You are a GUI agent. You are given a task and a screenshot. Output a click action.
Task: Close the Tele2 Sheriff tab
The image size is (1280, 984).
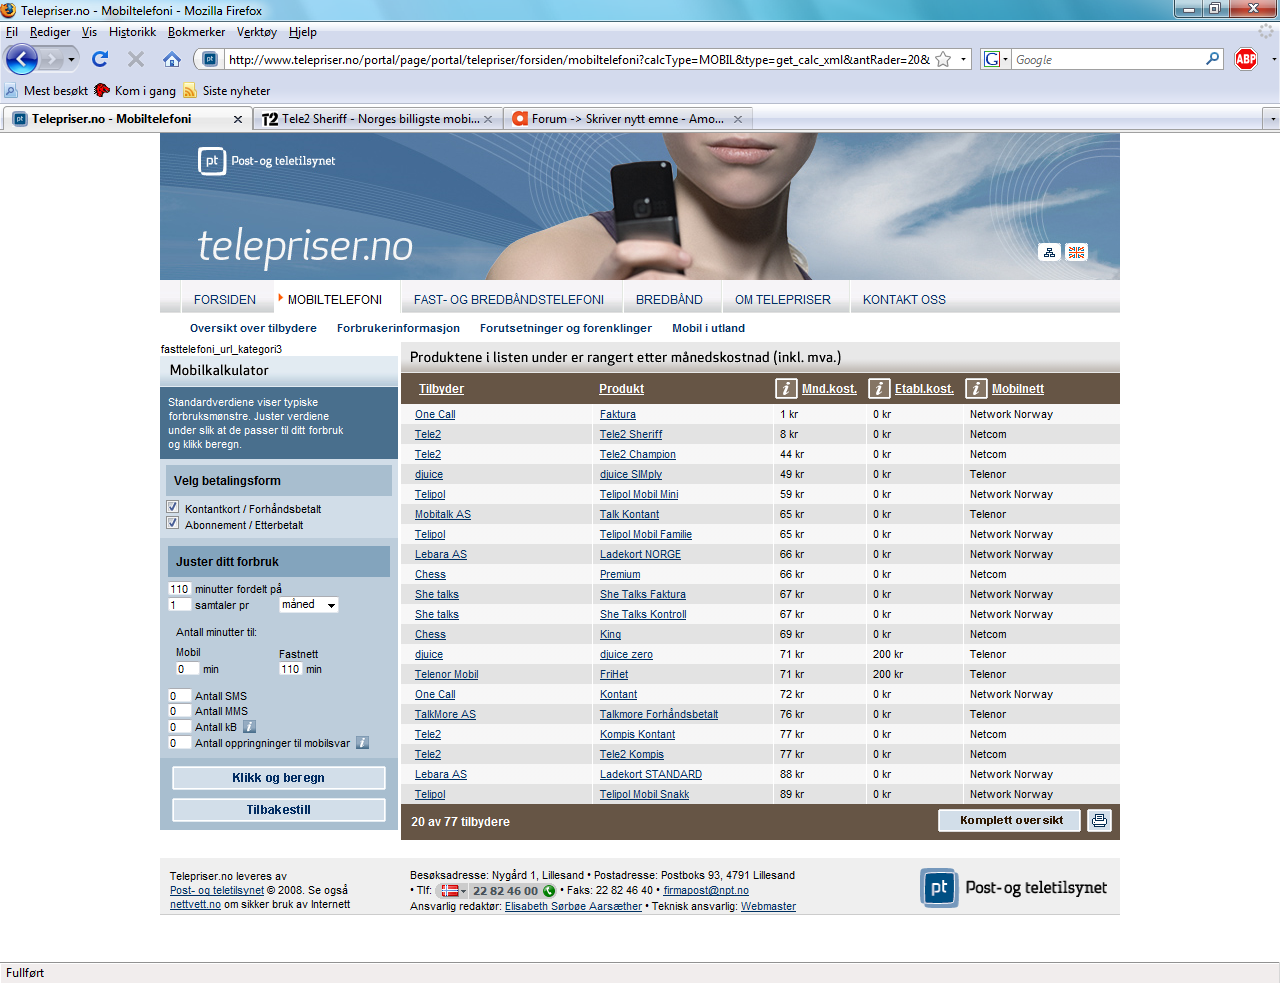pos(488,119)
